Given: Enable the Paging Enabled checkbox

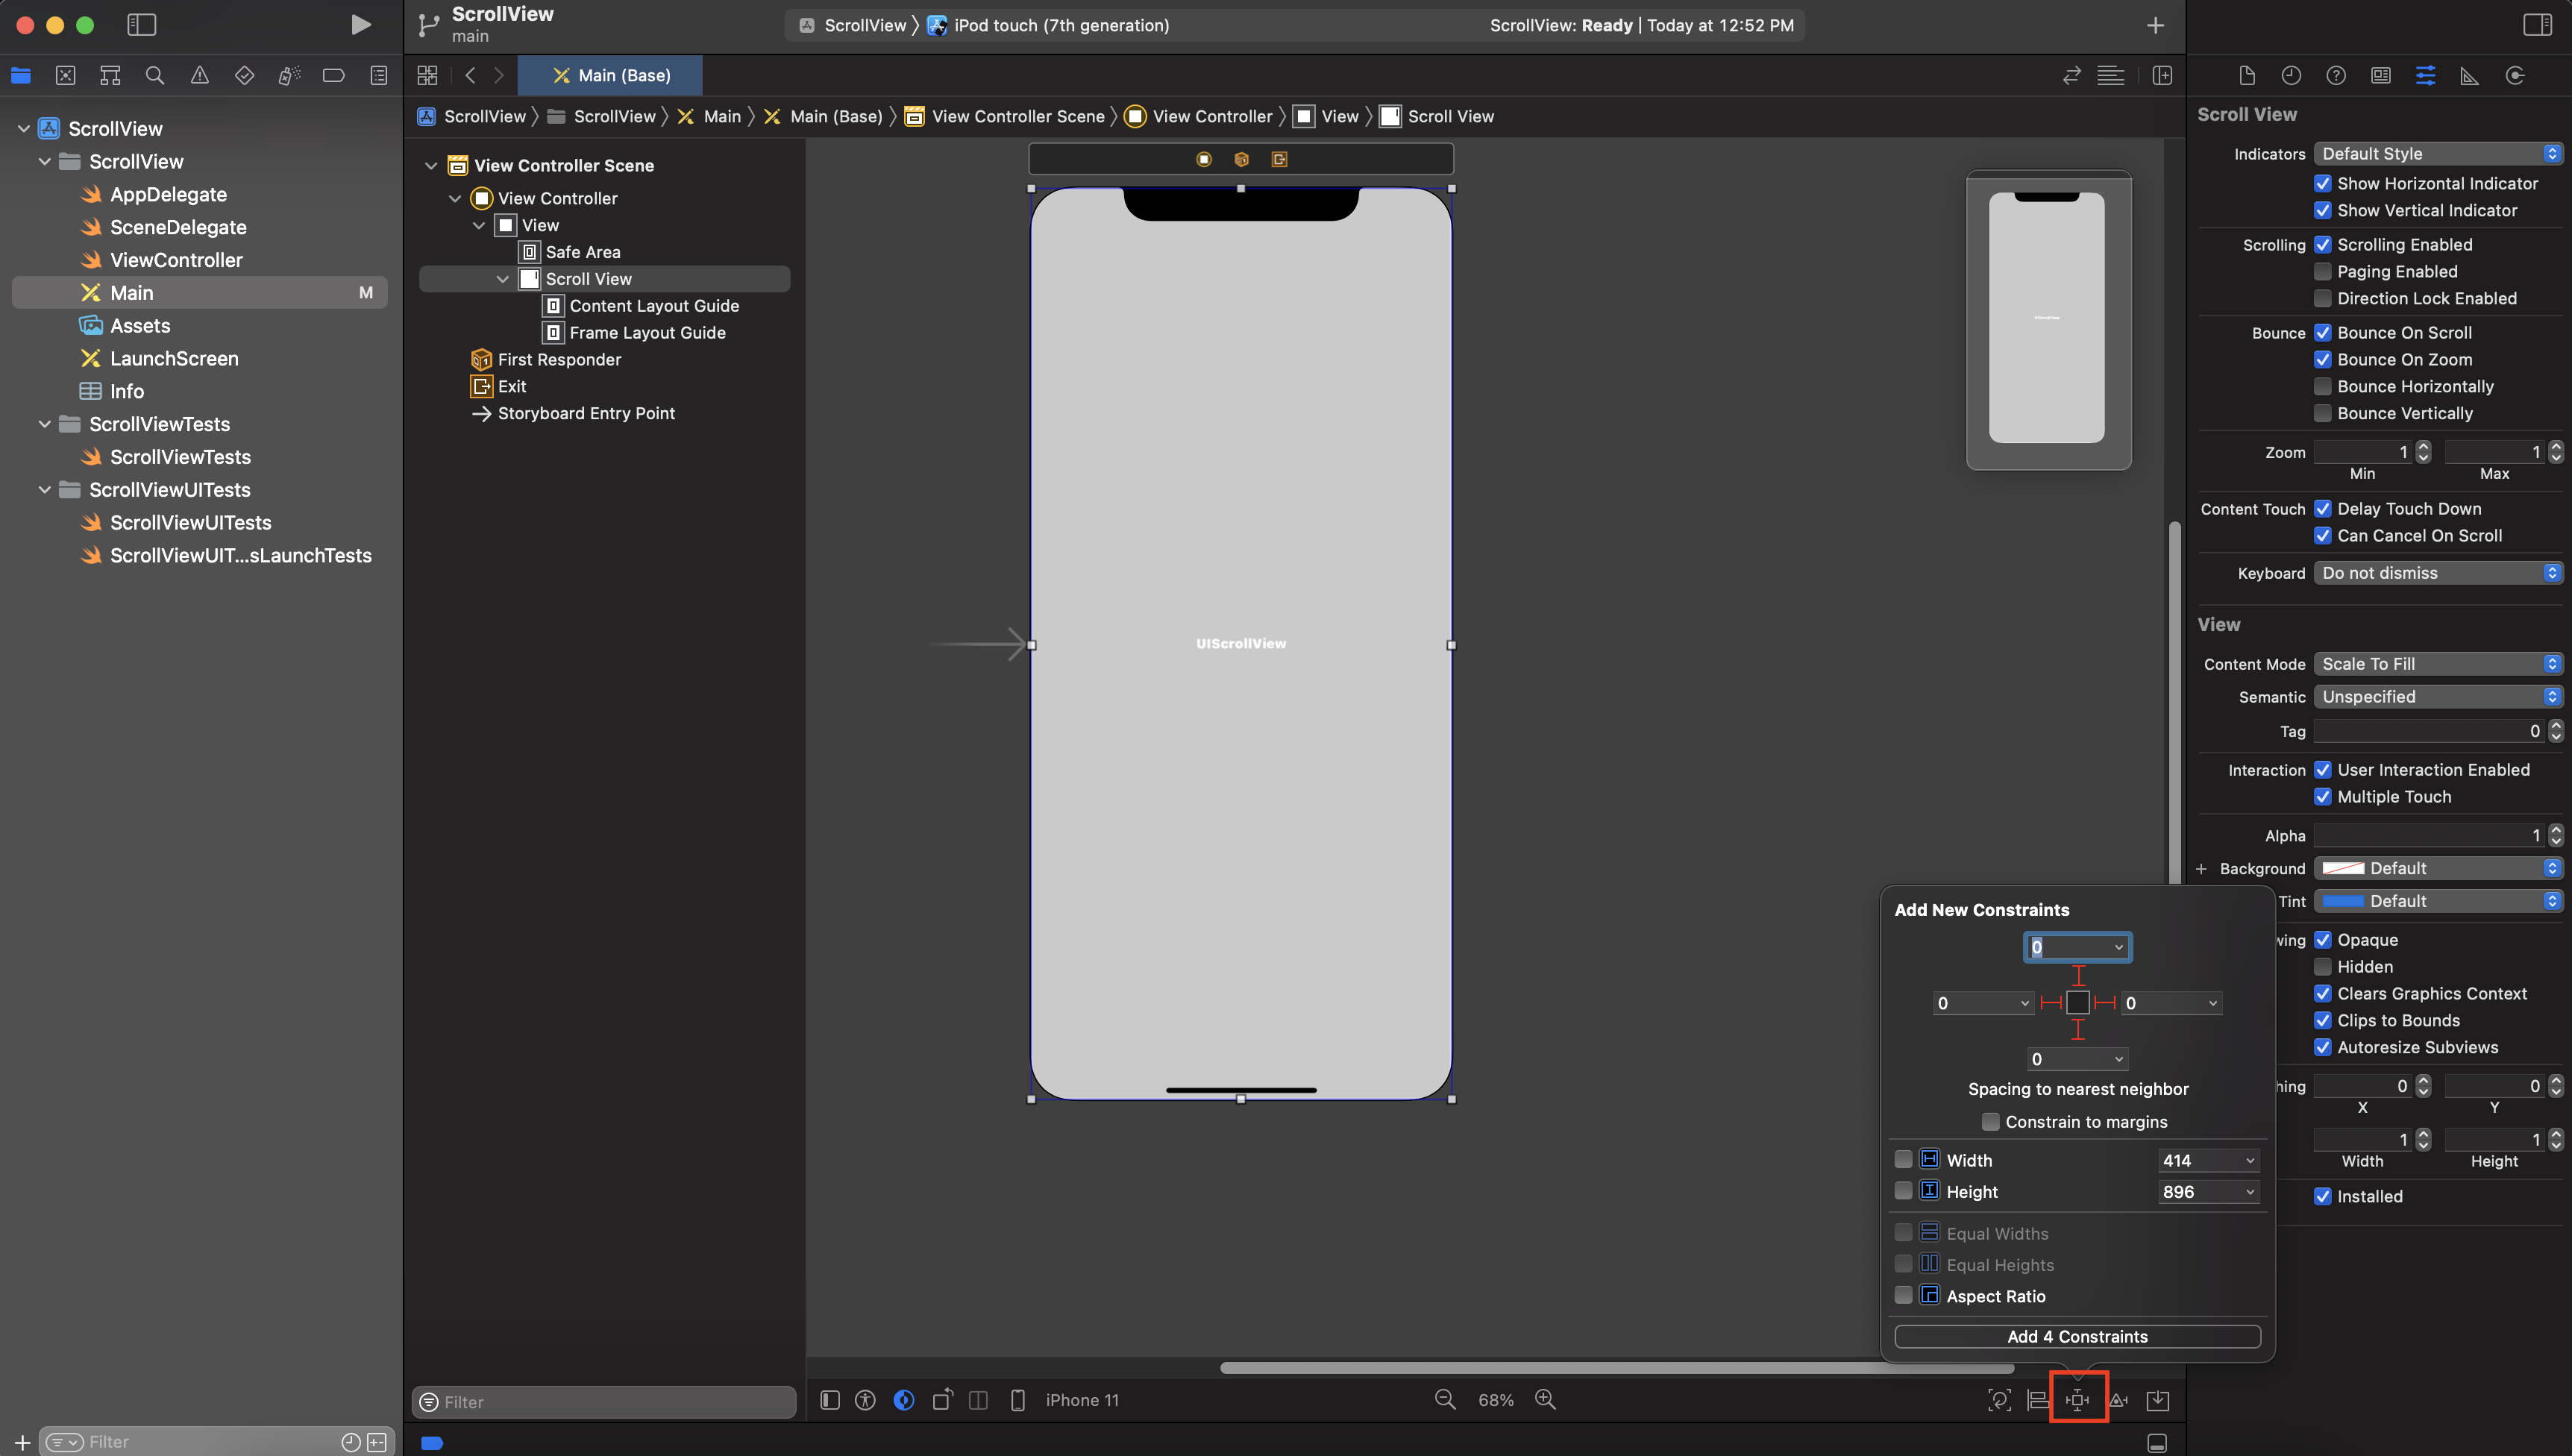Looking at the screenshot, I should (2323, 272).
